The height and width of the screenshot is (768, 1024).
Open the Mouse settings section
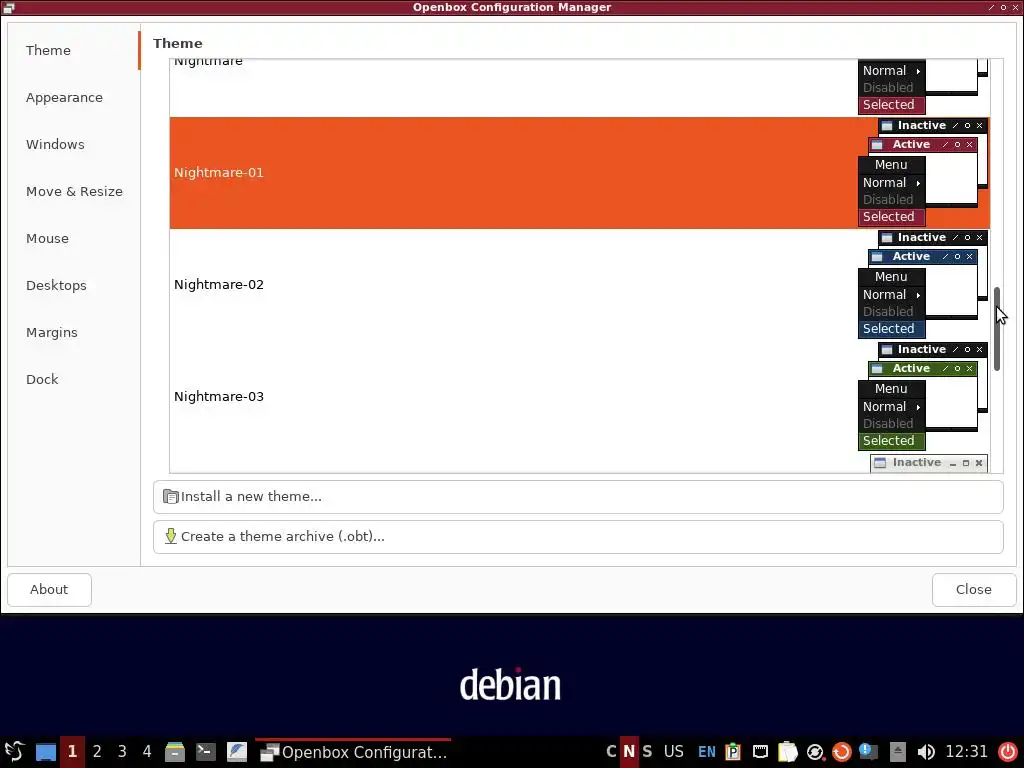click(x=47, y=238)
